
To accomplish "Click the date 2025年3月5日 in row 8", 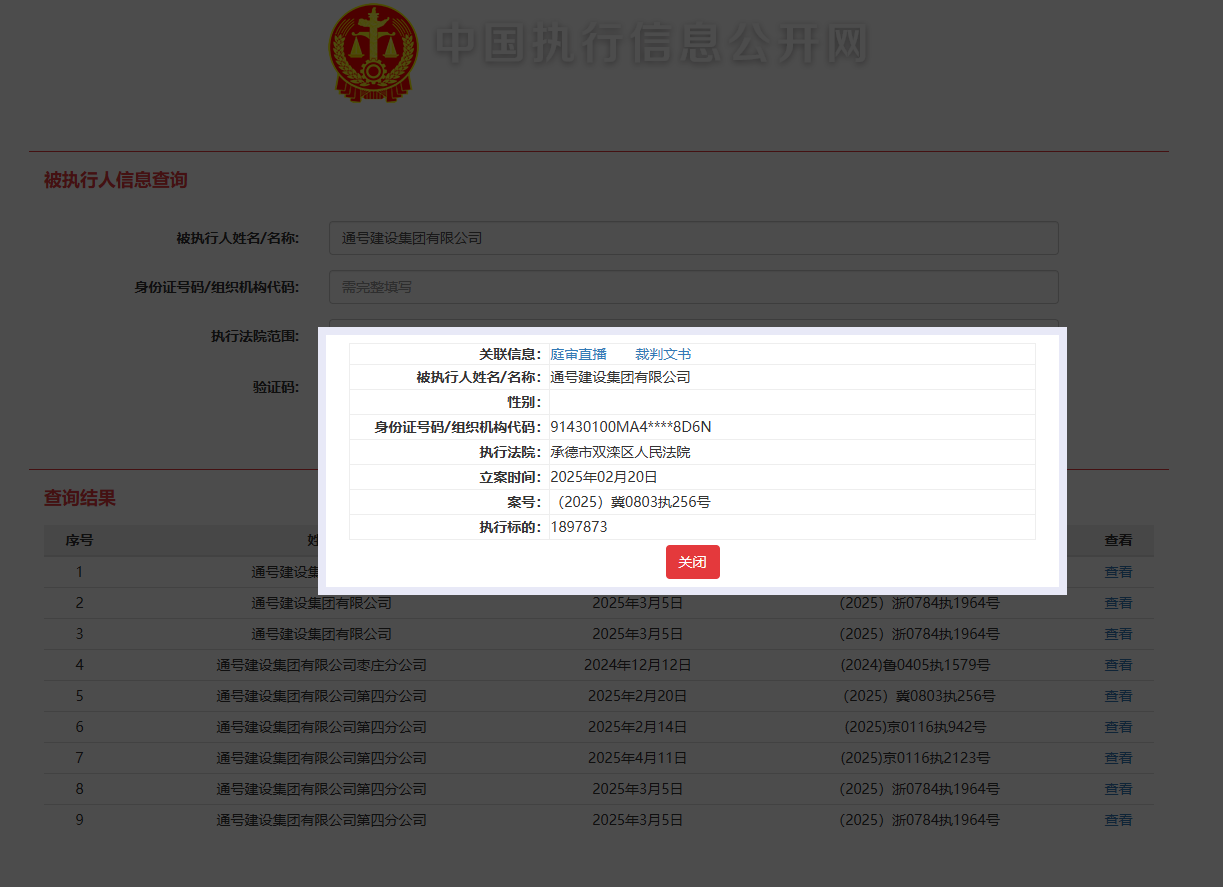I will pos(638,789).
